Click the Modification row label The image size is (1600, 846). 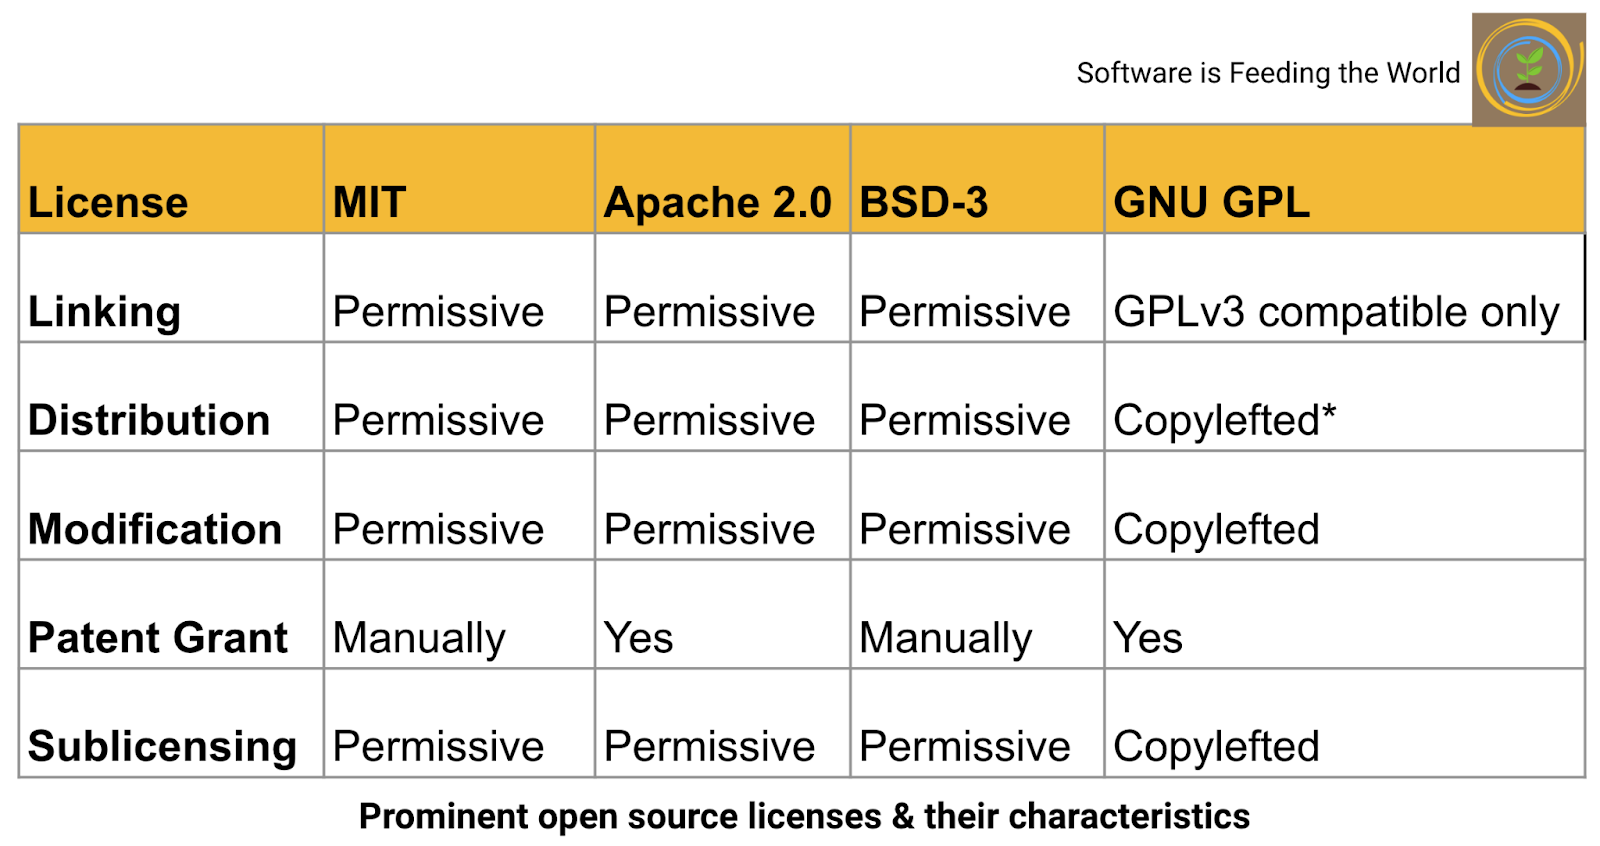tap(155, 529)
